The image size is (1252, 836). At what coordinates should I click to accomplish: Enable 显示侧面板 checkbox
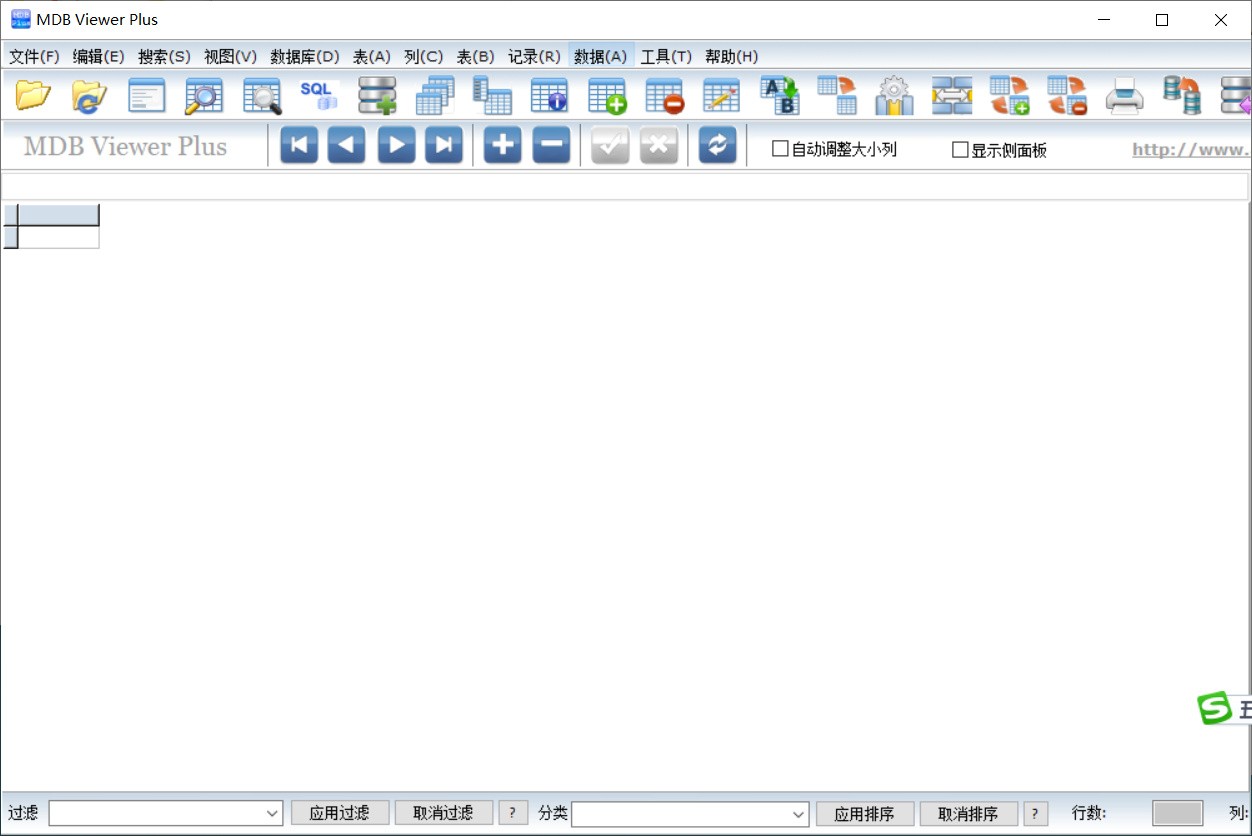click(x=960, y=150)
